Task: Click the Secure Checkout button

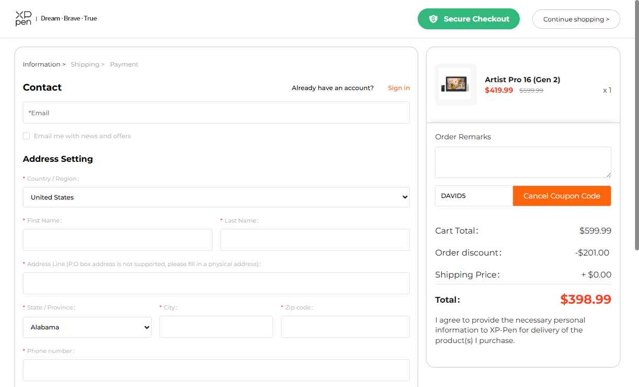Action: pos(469,19)
